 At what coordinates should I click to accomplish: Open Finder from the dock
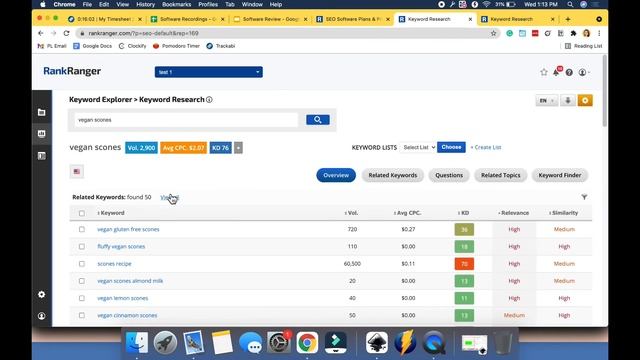[137, 342]
